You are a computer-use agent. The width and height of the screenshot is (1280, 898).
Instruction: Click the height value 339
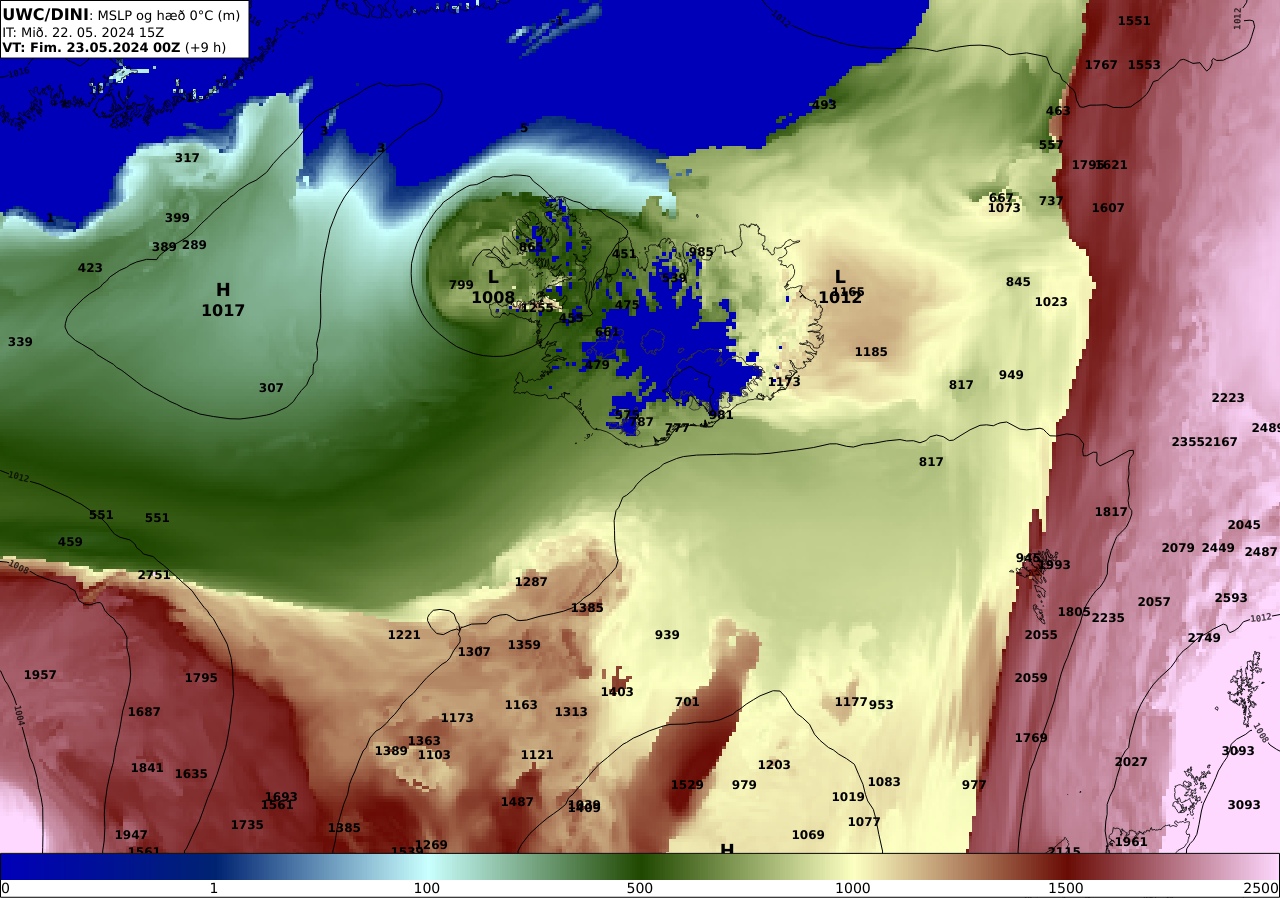point(20,342)
